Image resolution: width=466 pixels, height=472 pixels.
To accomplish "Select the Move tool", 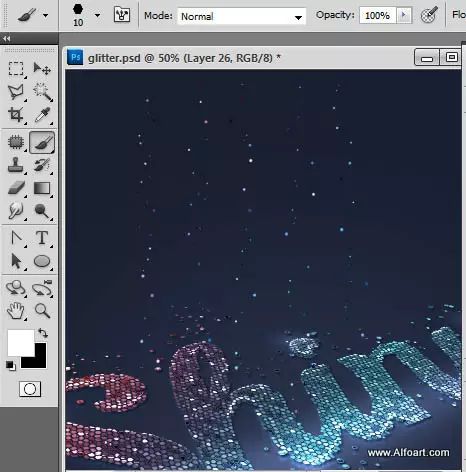I will [x=42, y=69].
